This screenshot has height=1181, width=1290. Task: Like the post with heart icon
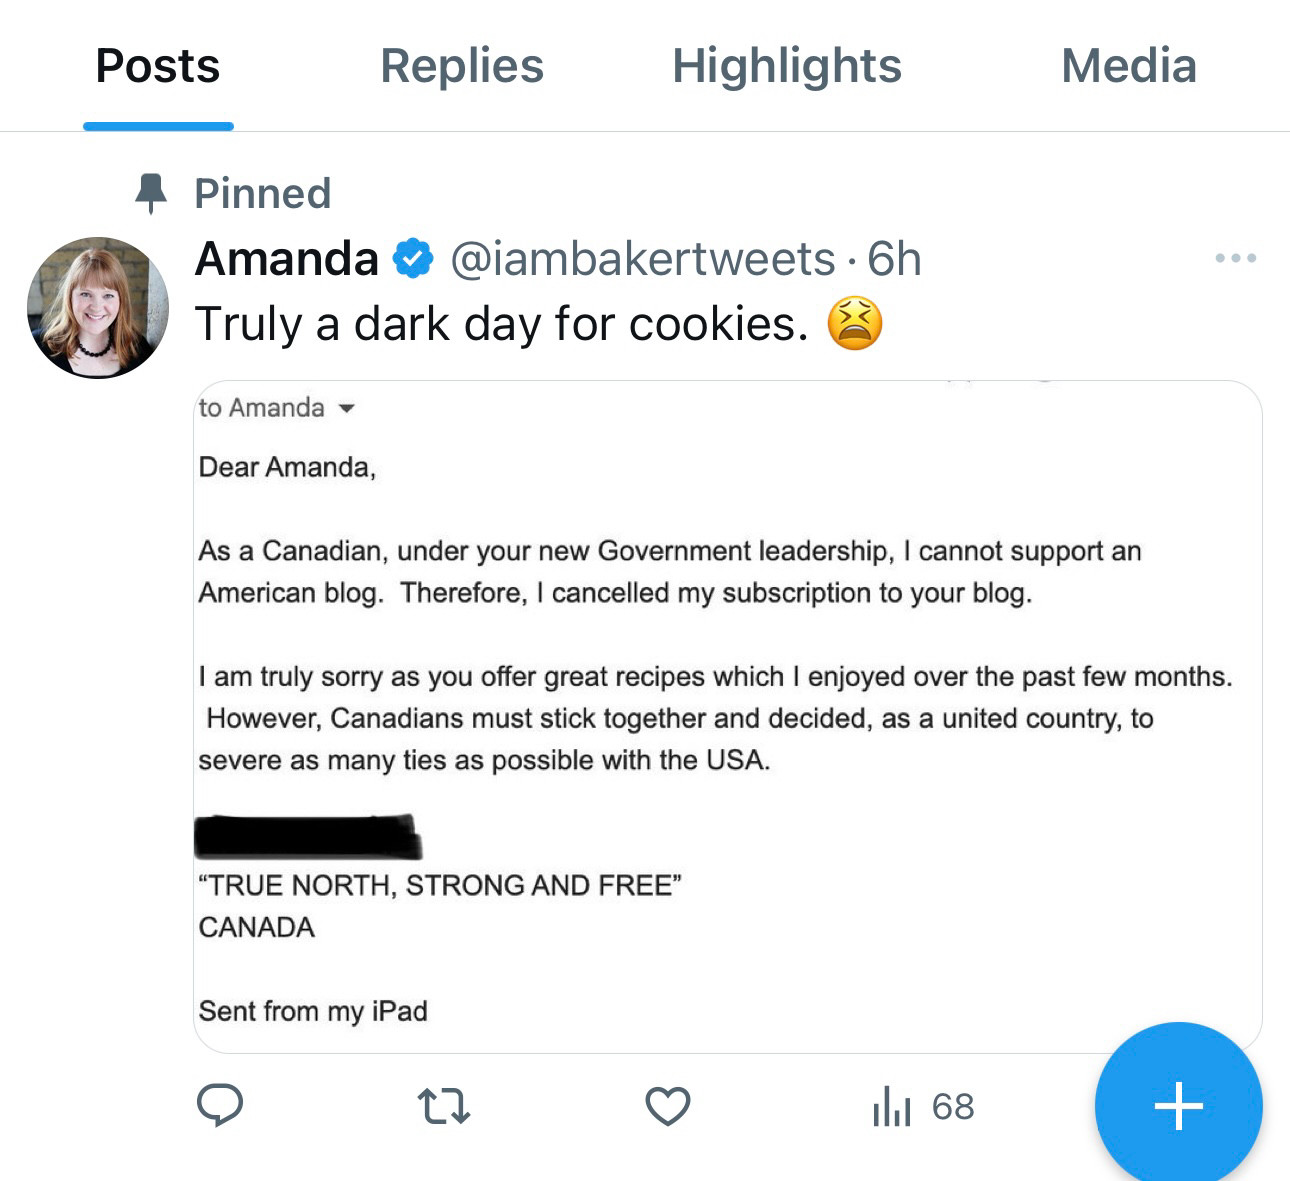point(668,1107)
